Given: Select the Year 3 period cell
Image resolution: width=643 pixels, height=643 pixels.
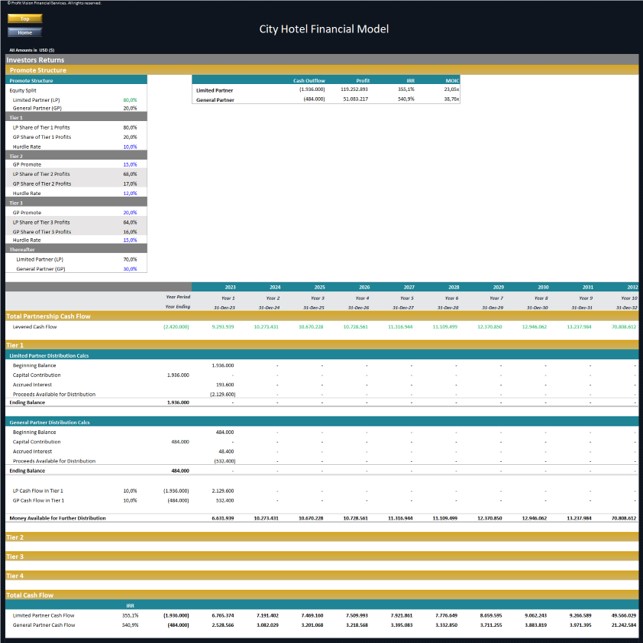Looking at the screenshot, I should pos(317,298).
